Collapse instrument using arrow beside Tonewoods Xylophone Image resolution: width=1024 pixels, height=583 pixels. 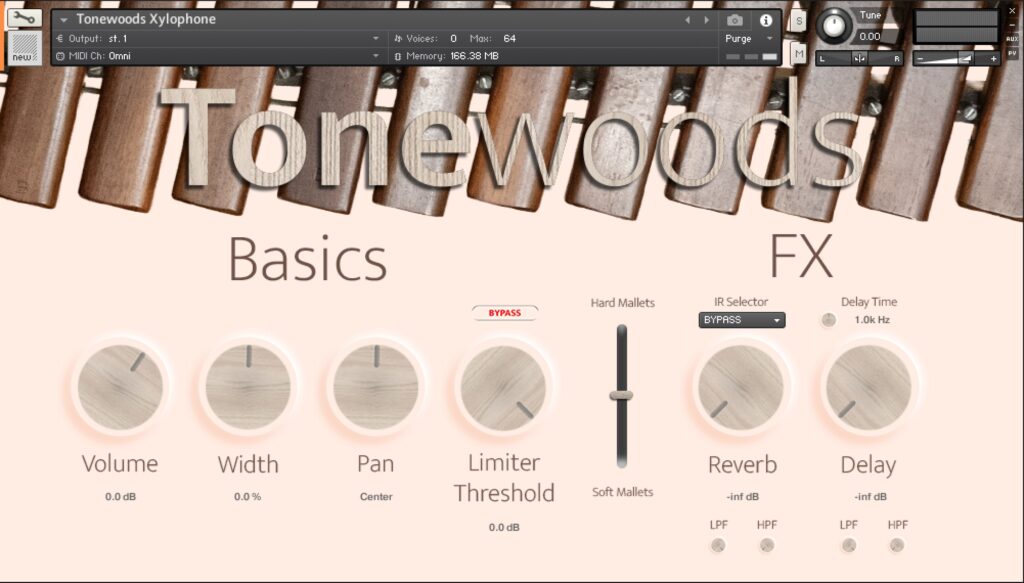(x=65, y=20)
